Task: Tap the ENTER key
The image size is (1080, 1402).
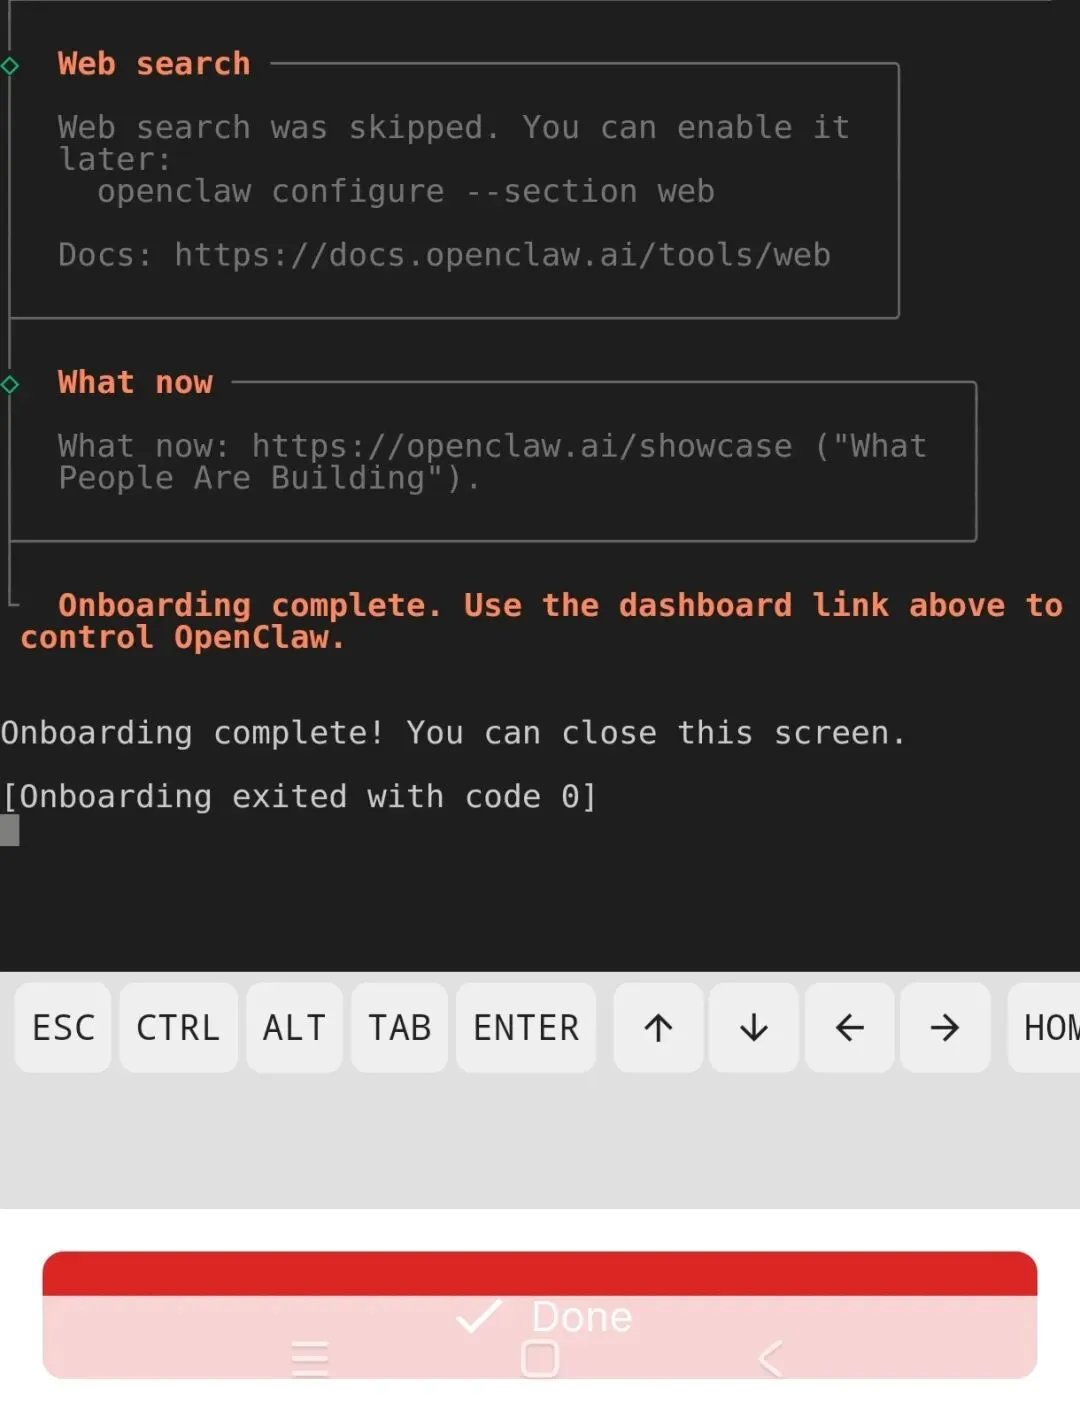Action: coord(526,1027)
